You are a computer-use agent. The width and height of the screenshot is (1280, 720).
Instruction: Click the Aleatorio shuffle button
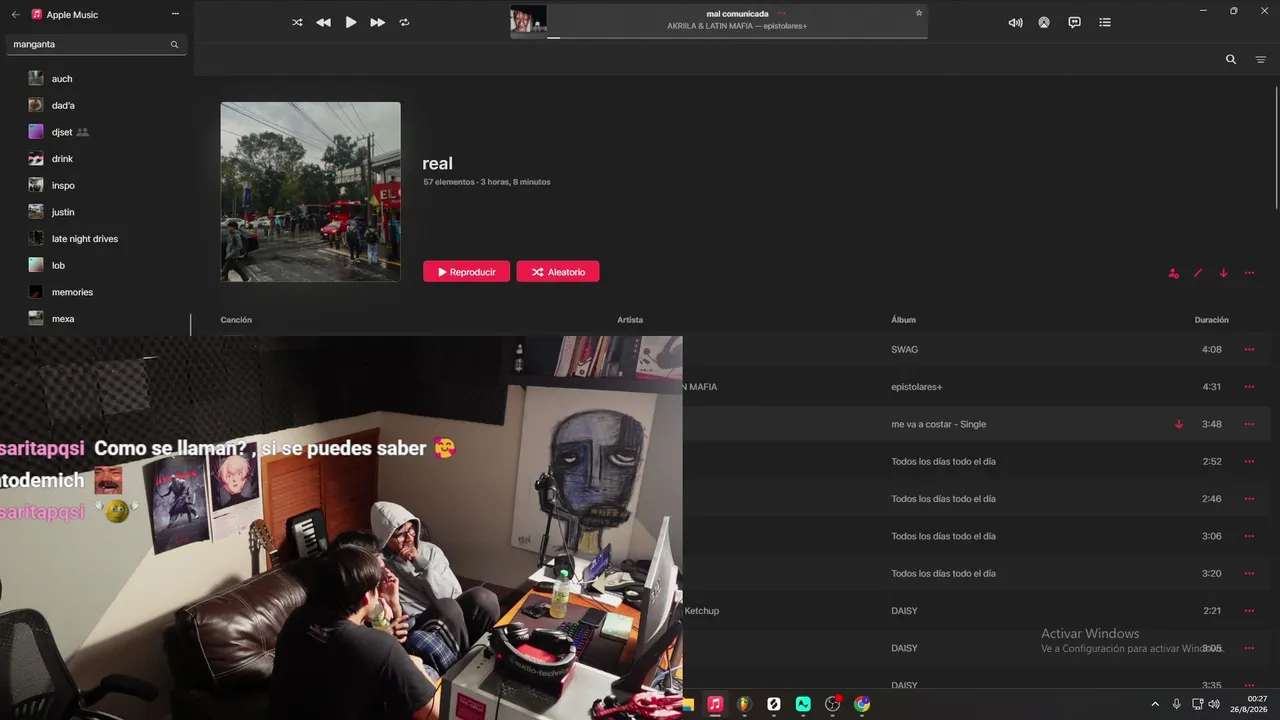tap(558, 272)
